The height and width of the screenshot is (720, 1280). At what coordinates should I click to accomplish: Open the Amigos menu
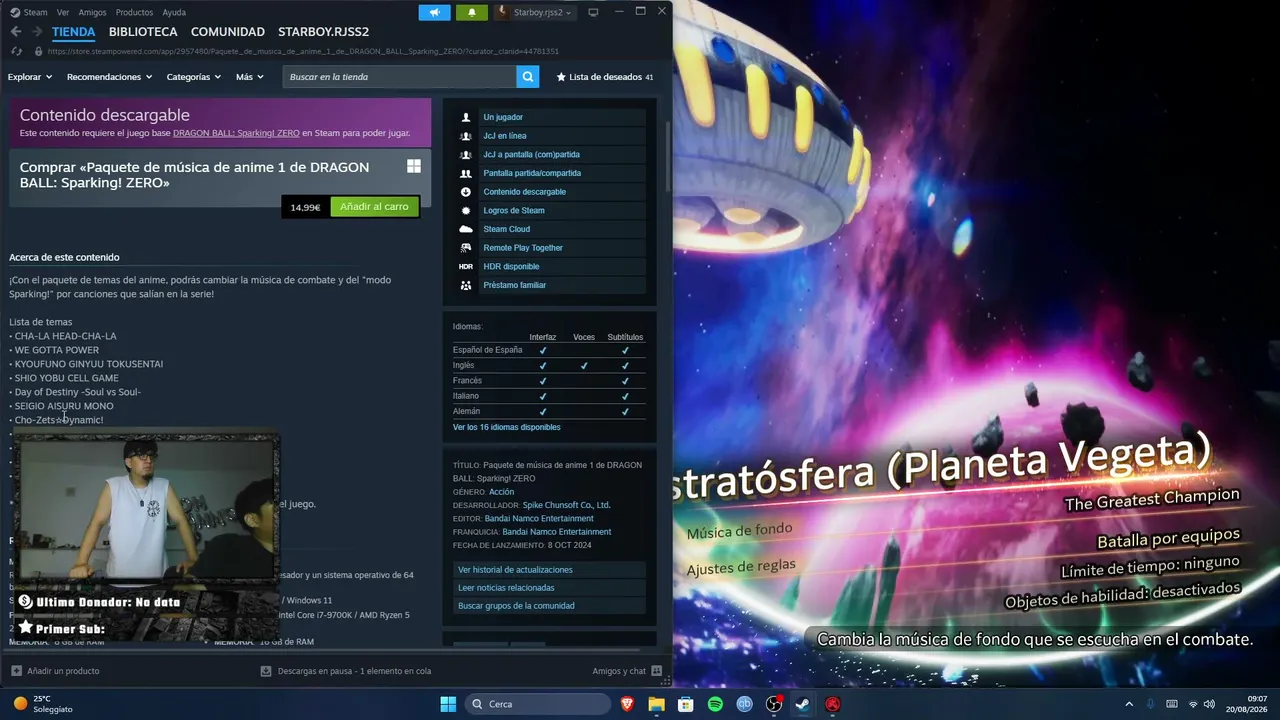click(x=92, y=12)
